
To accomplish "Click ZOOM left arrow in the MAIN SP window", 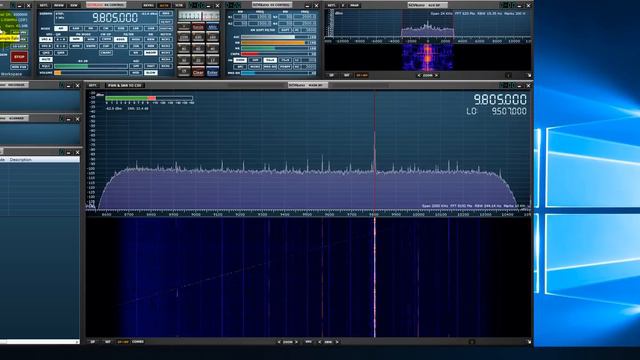I will [279, 342].
